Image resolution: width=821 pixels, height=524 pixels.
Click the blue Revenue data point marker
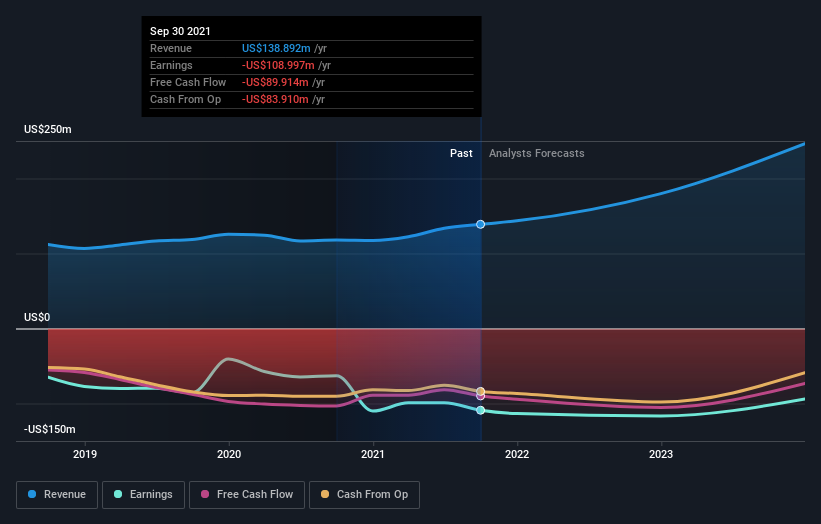click(x=480, y=224)
